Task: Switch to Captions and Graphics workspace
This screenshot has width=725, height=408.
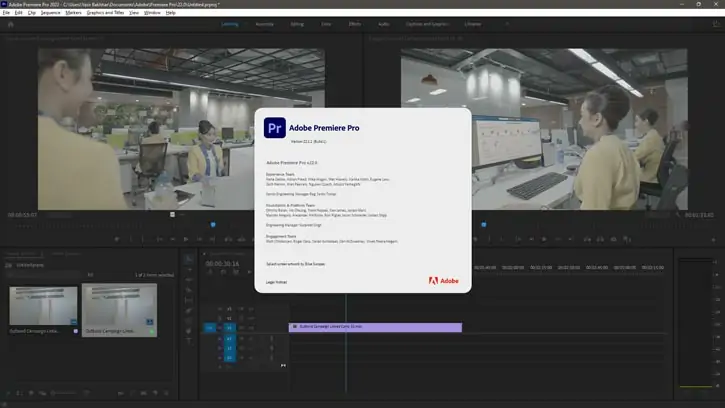Action: [x=428, y=24]
